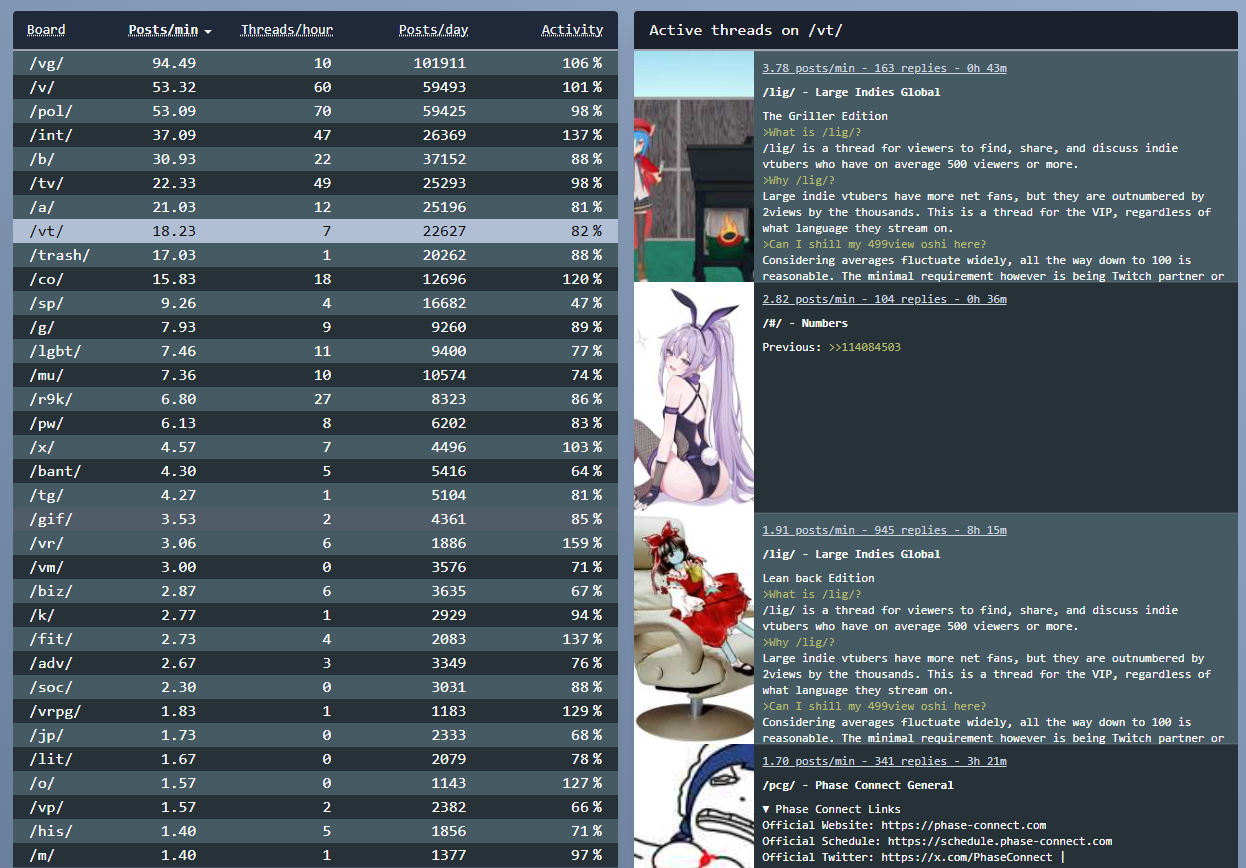Select the /o/ board row
Viewport: 1246px width, 868px height.
315,783
